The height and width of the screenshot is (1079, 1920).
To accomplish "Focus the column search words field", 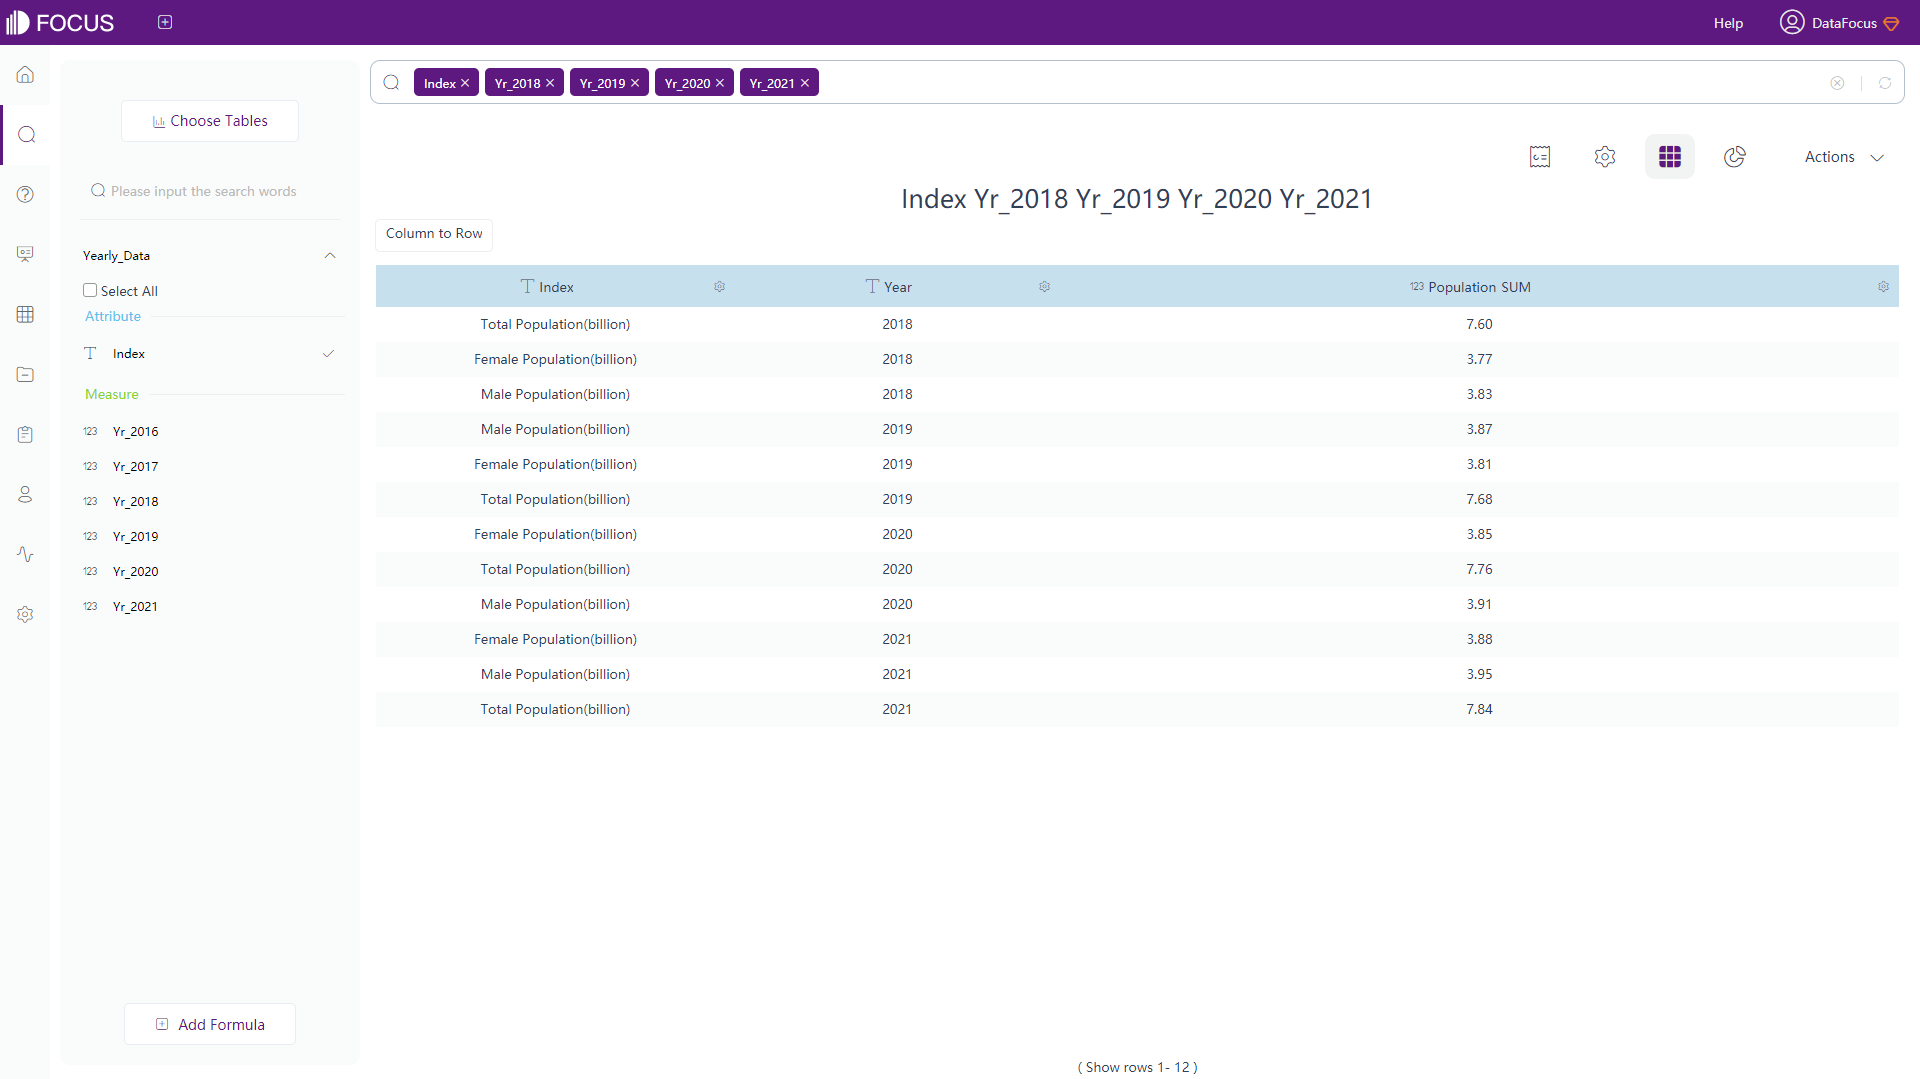I will coord(210,191).
